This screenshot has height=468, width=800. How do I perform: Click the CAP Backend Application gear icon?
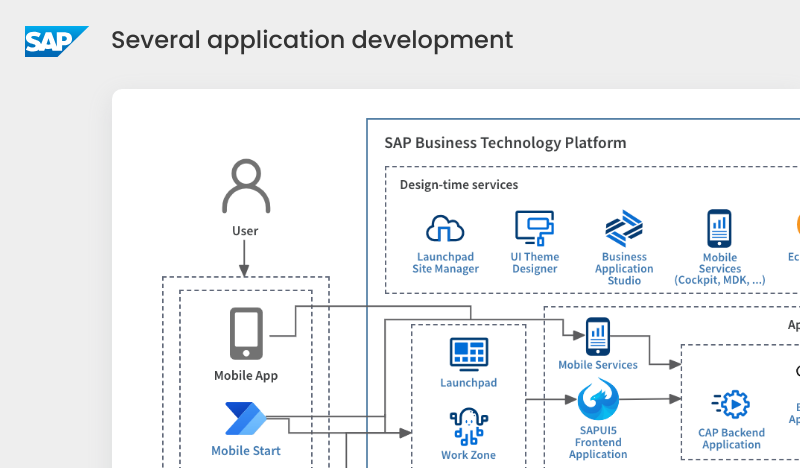[x=731, y=404]
